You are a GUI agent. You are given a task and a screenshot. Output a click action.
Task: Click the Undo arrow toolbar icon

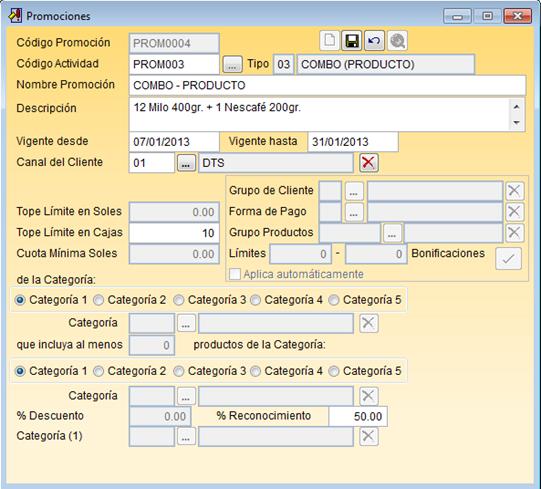(374, 41)
